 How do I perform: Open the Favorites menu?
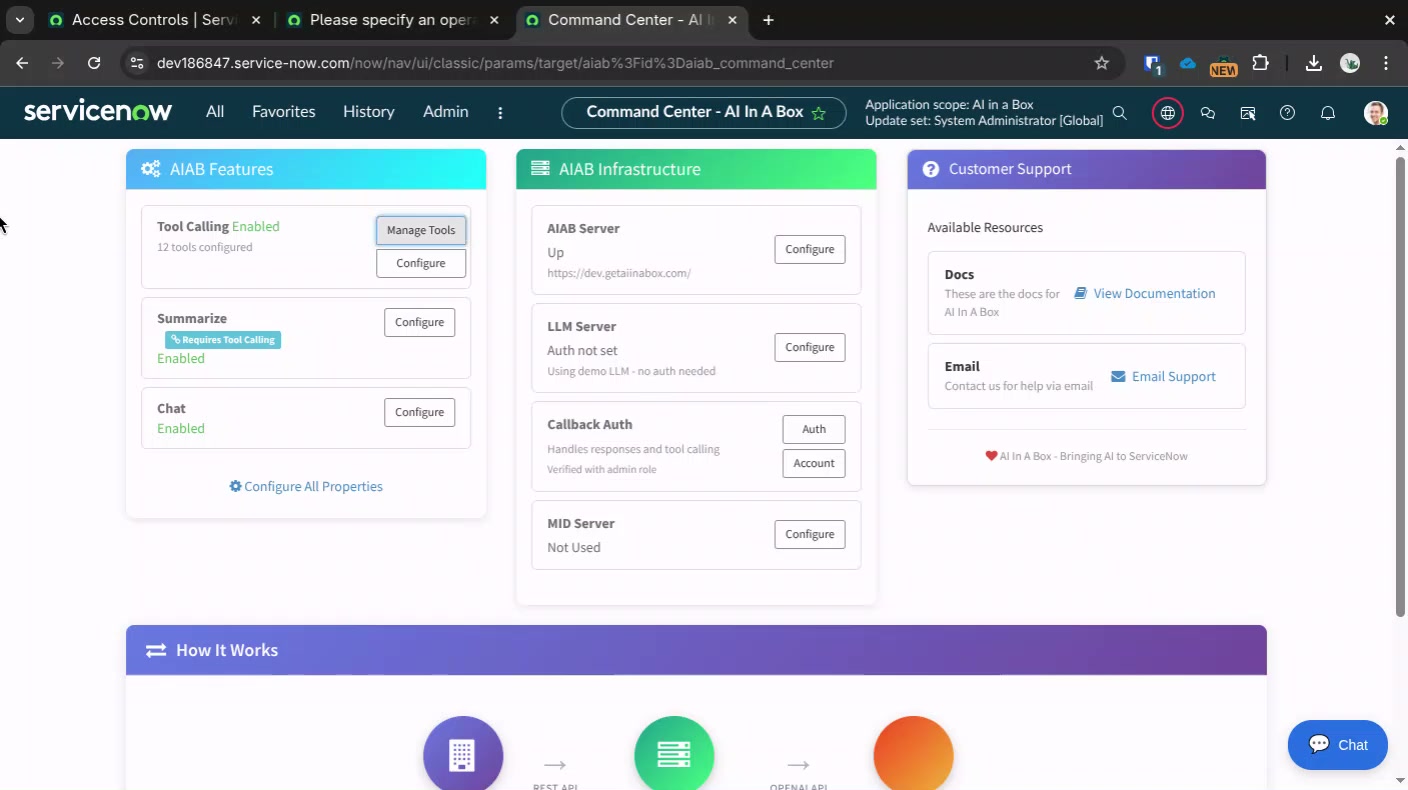[x=284, y=112]
